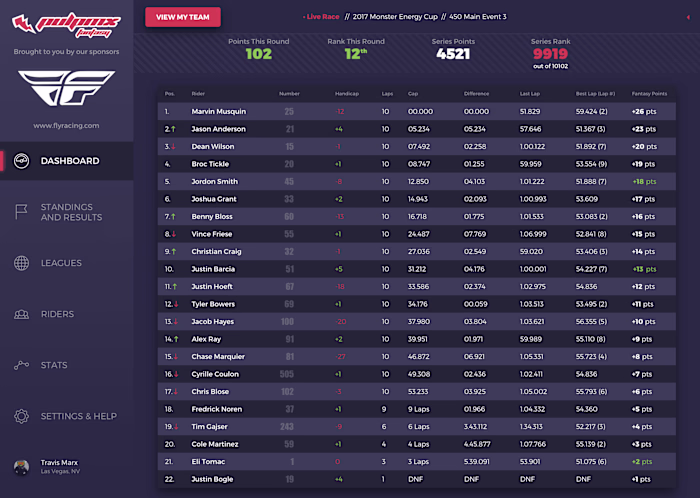Click the Standings and Results flag icon
700x498 pixels.
click(x=21, y=212)
